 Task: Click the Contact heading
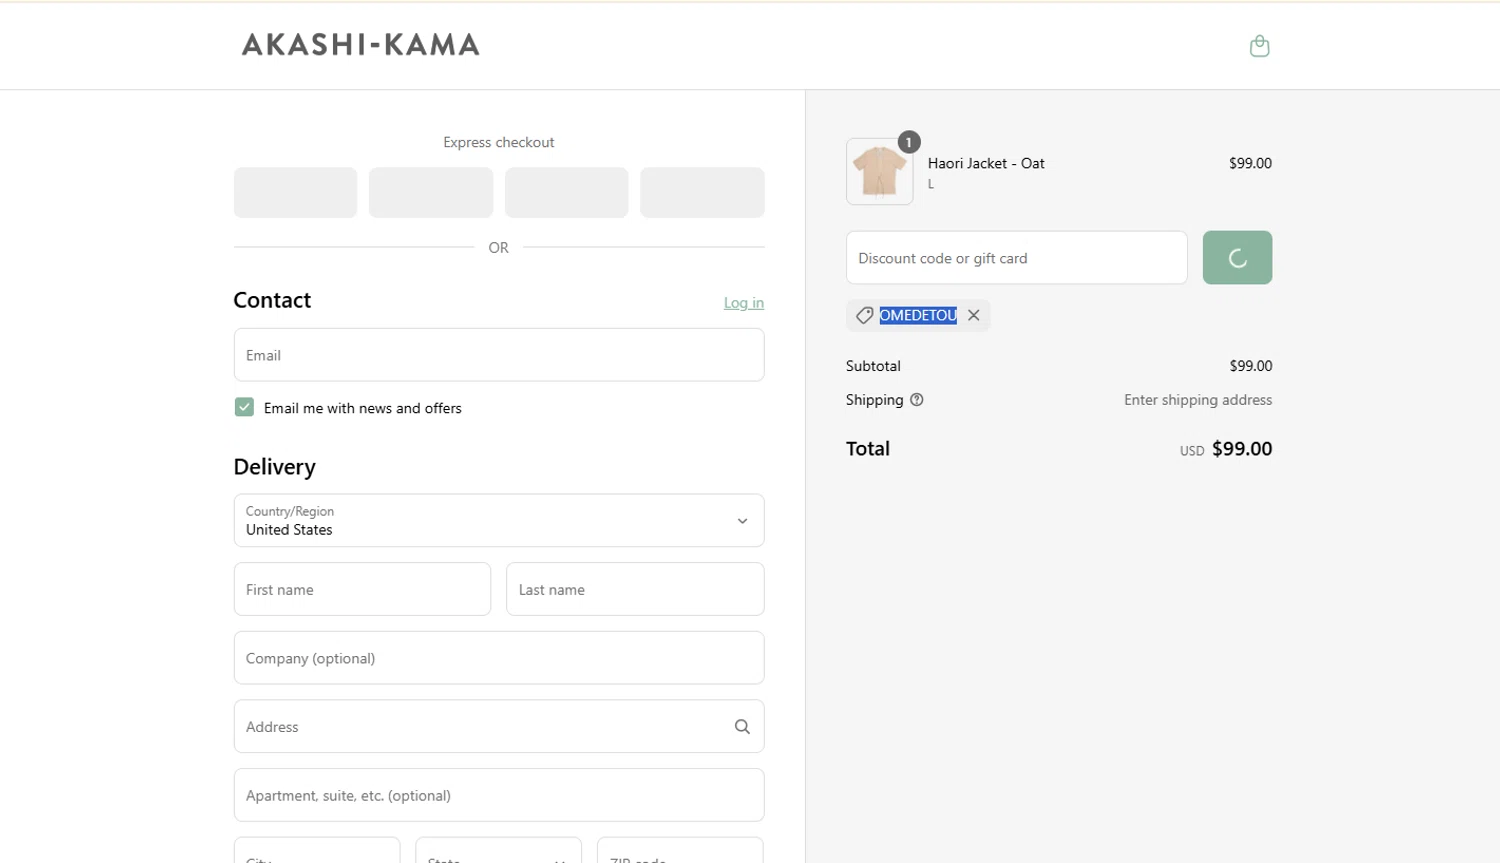272,300
